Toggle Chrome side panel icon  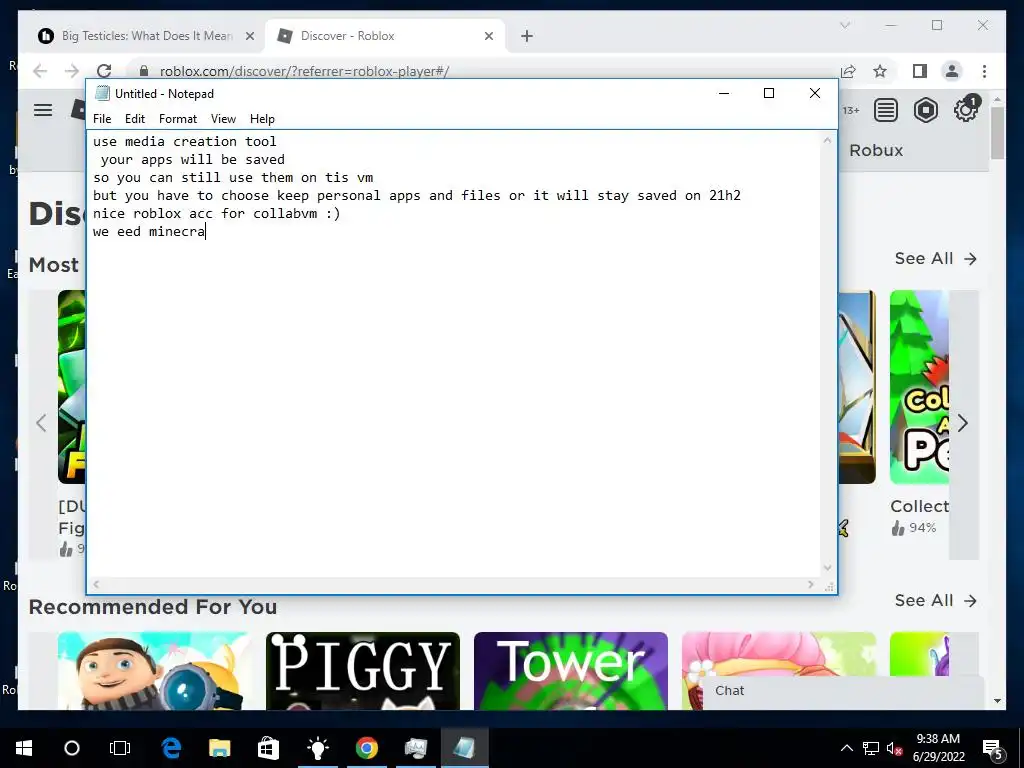[x=920, y=71]
